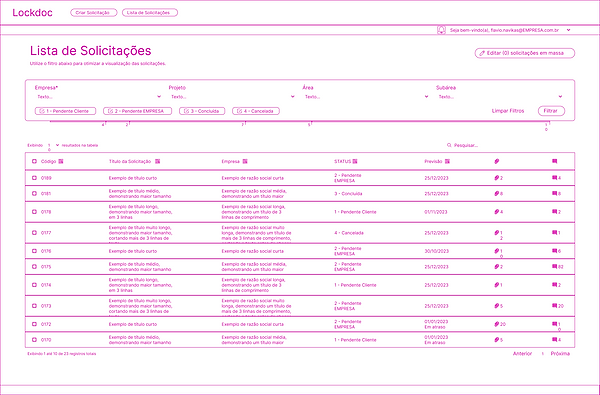Check the box for request 0173
Image resolution: width=600 pixels, height=395 pixels.
click(x=34, y=306)
